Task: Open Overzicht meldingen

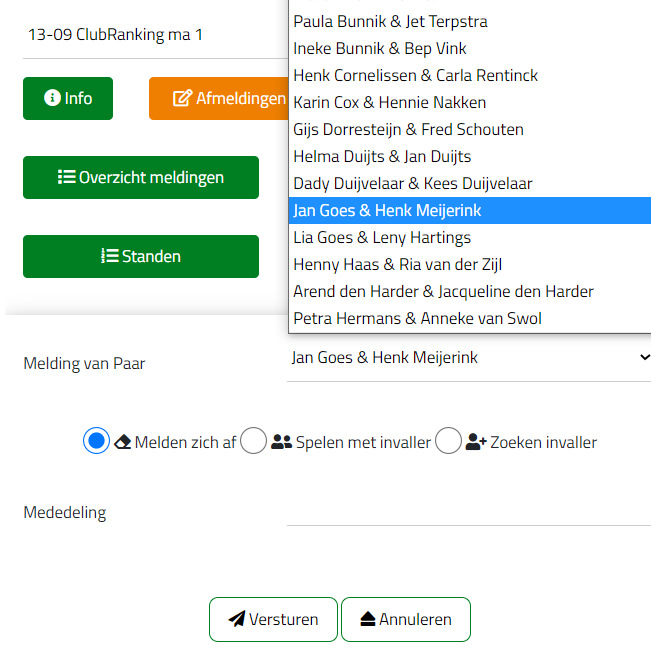Action: (141, 177)
